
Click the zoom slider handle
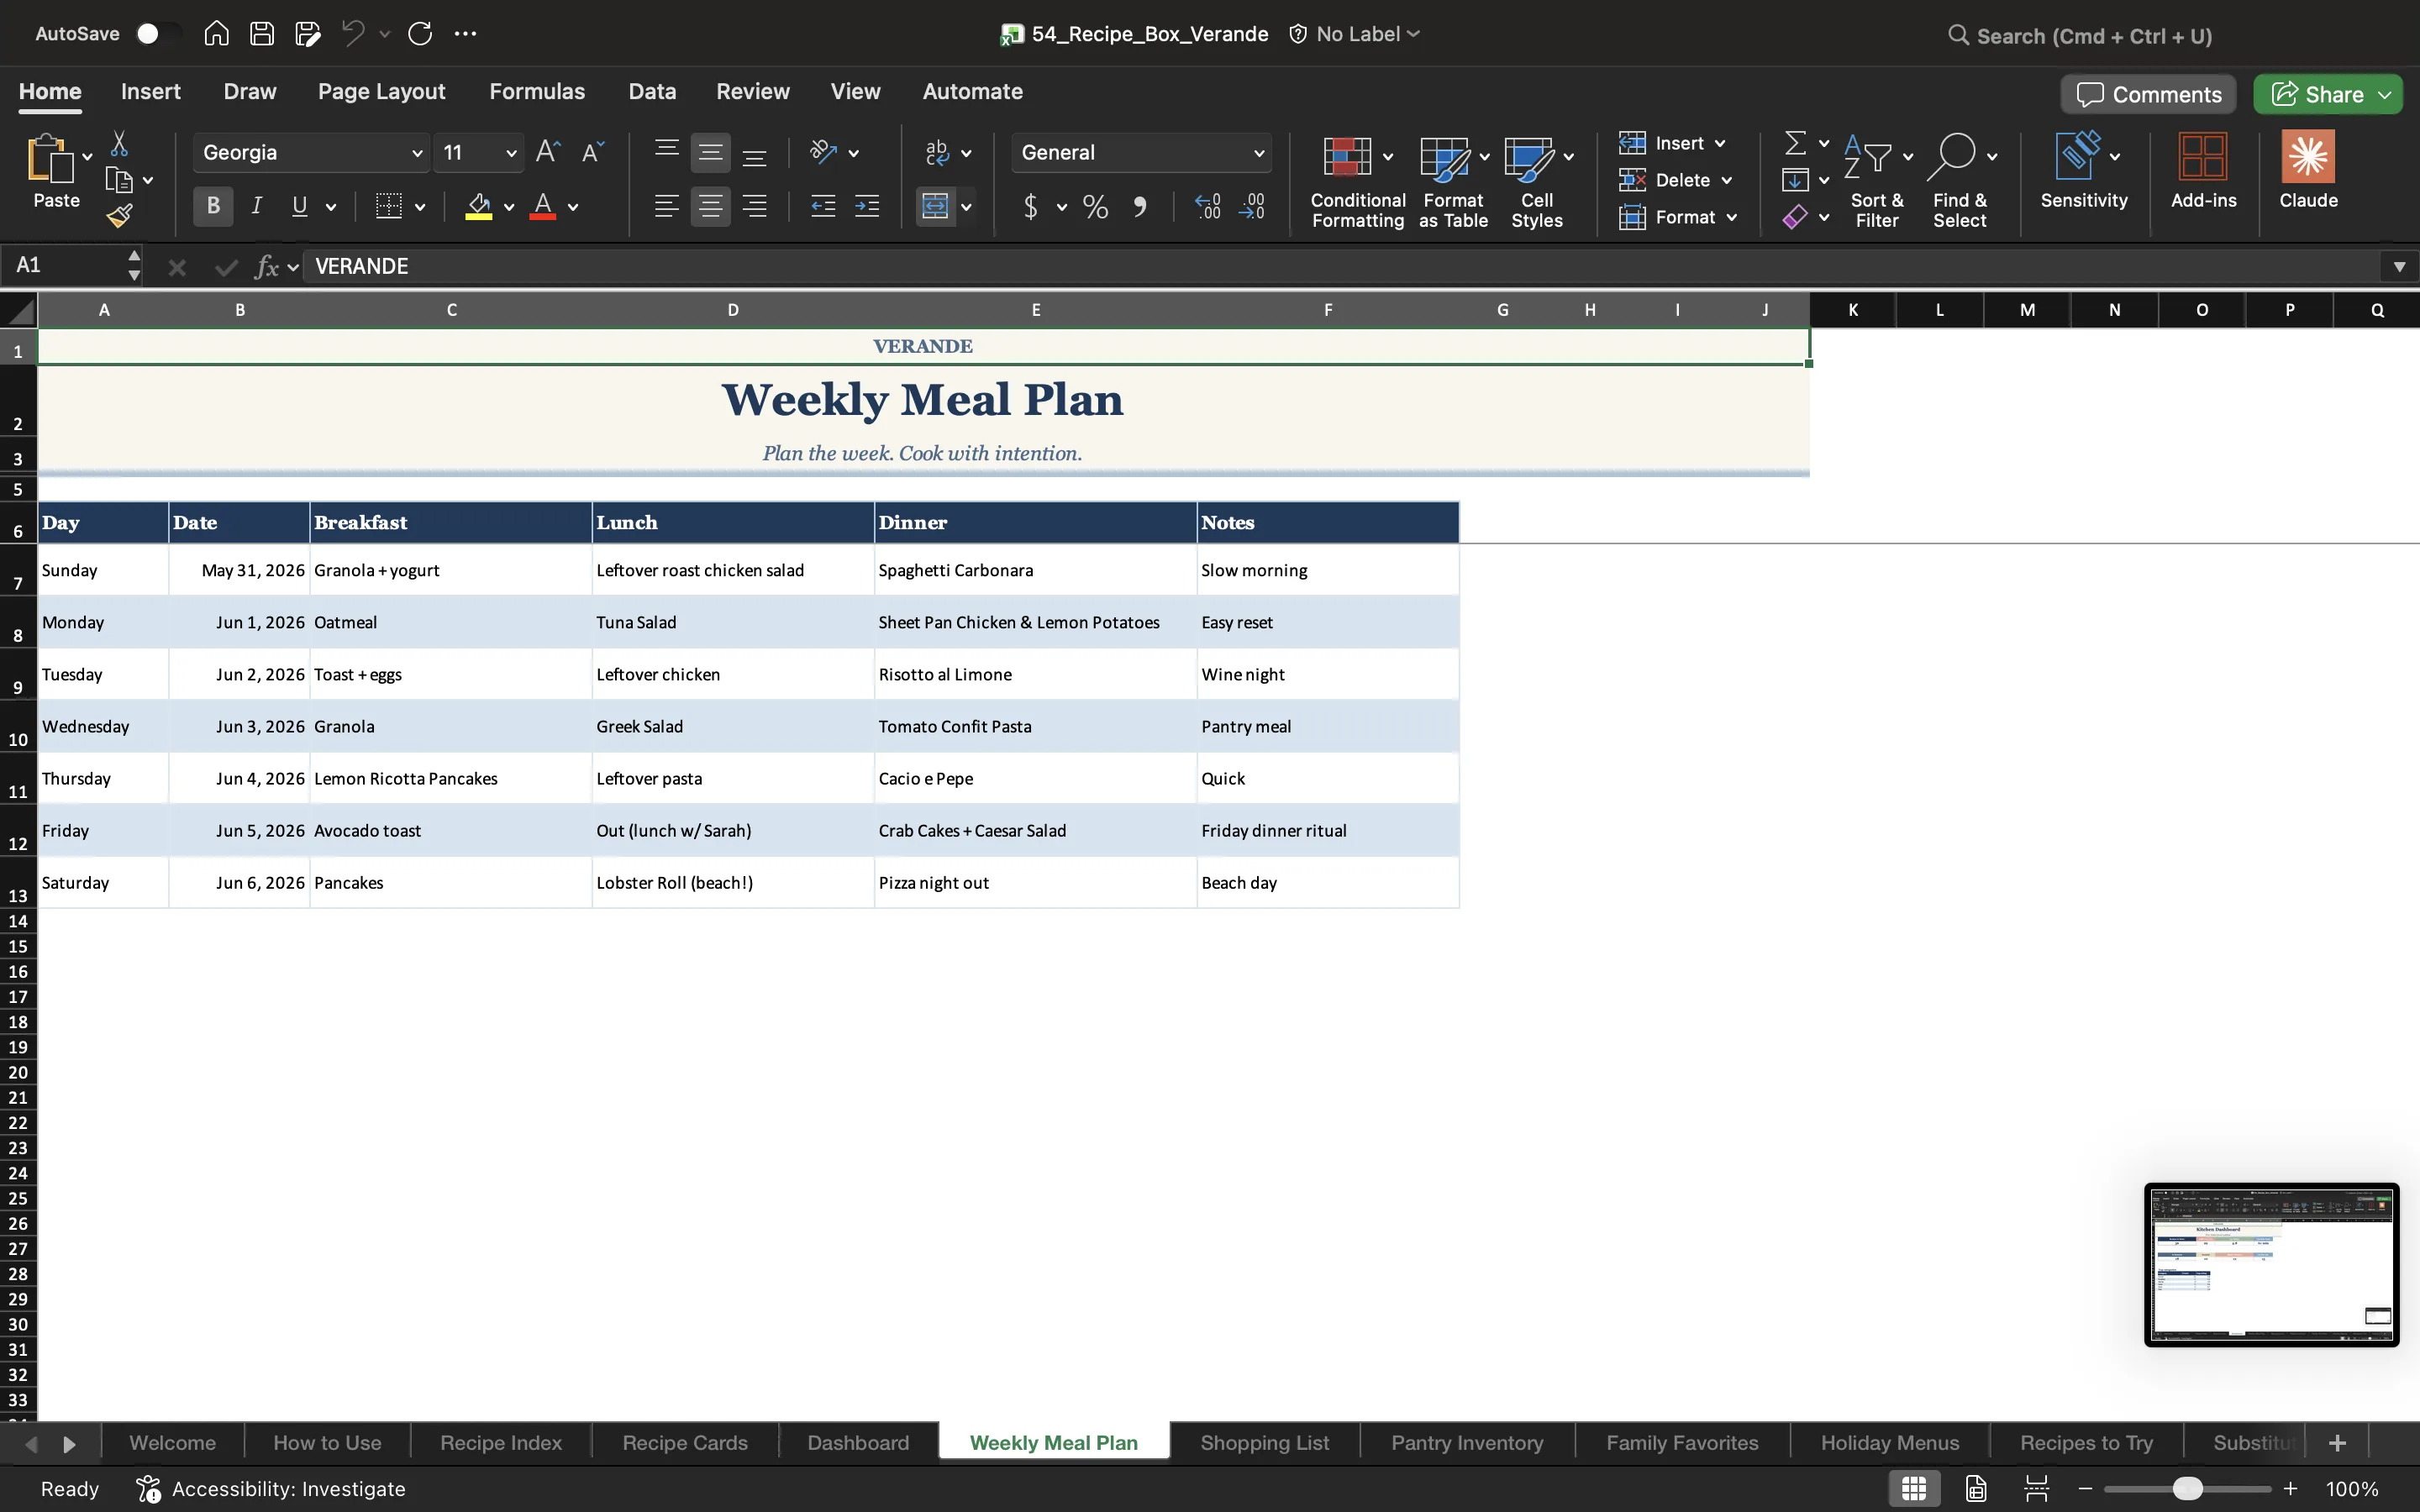(x=2188, y=1488)
